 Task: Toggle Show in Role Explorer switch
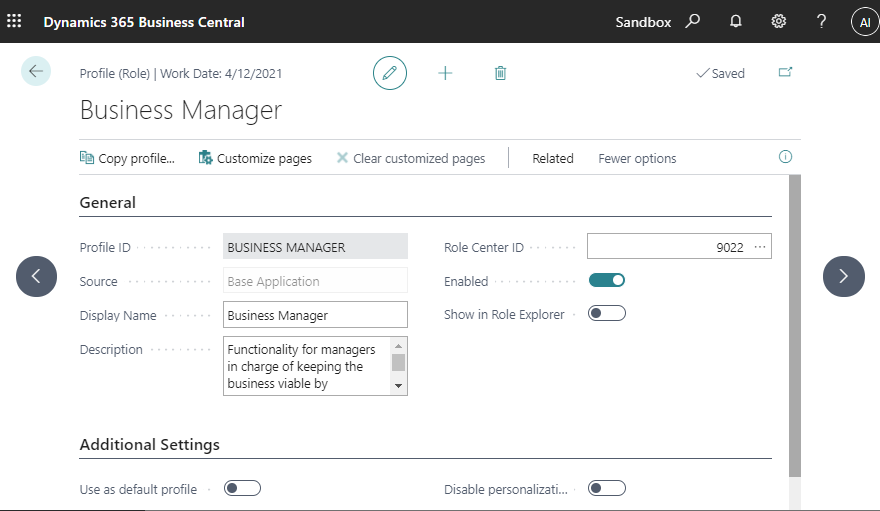607,313
